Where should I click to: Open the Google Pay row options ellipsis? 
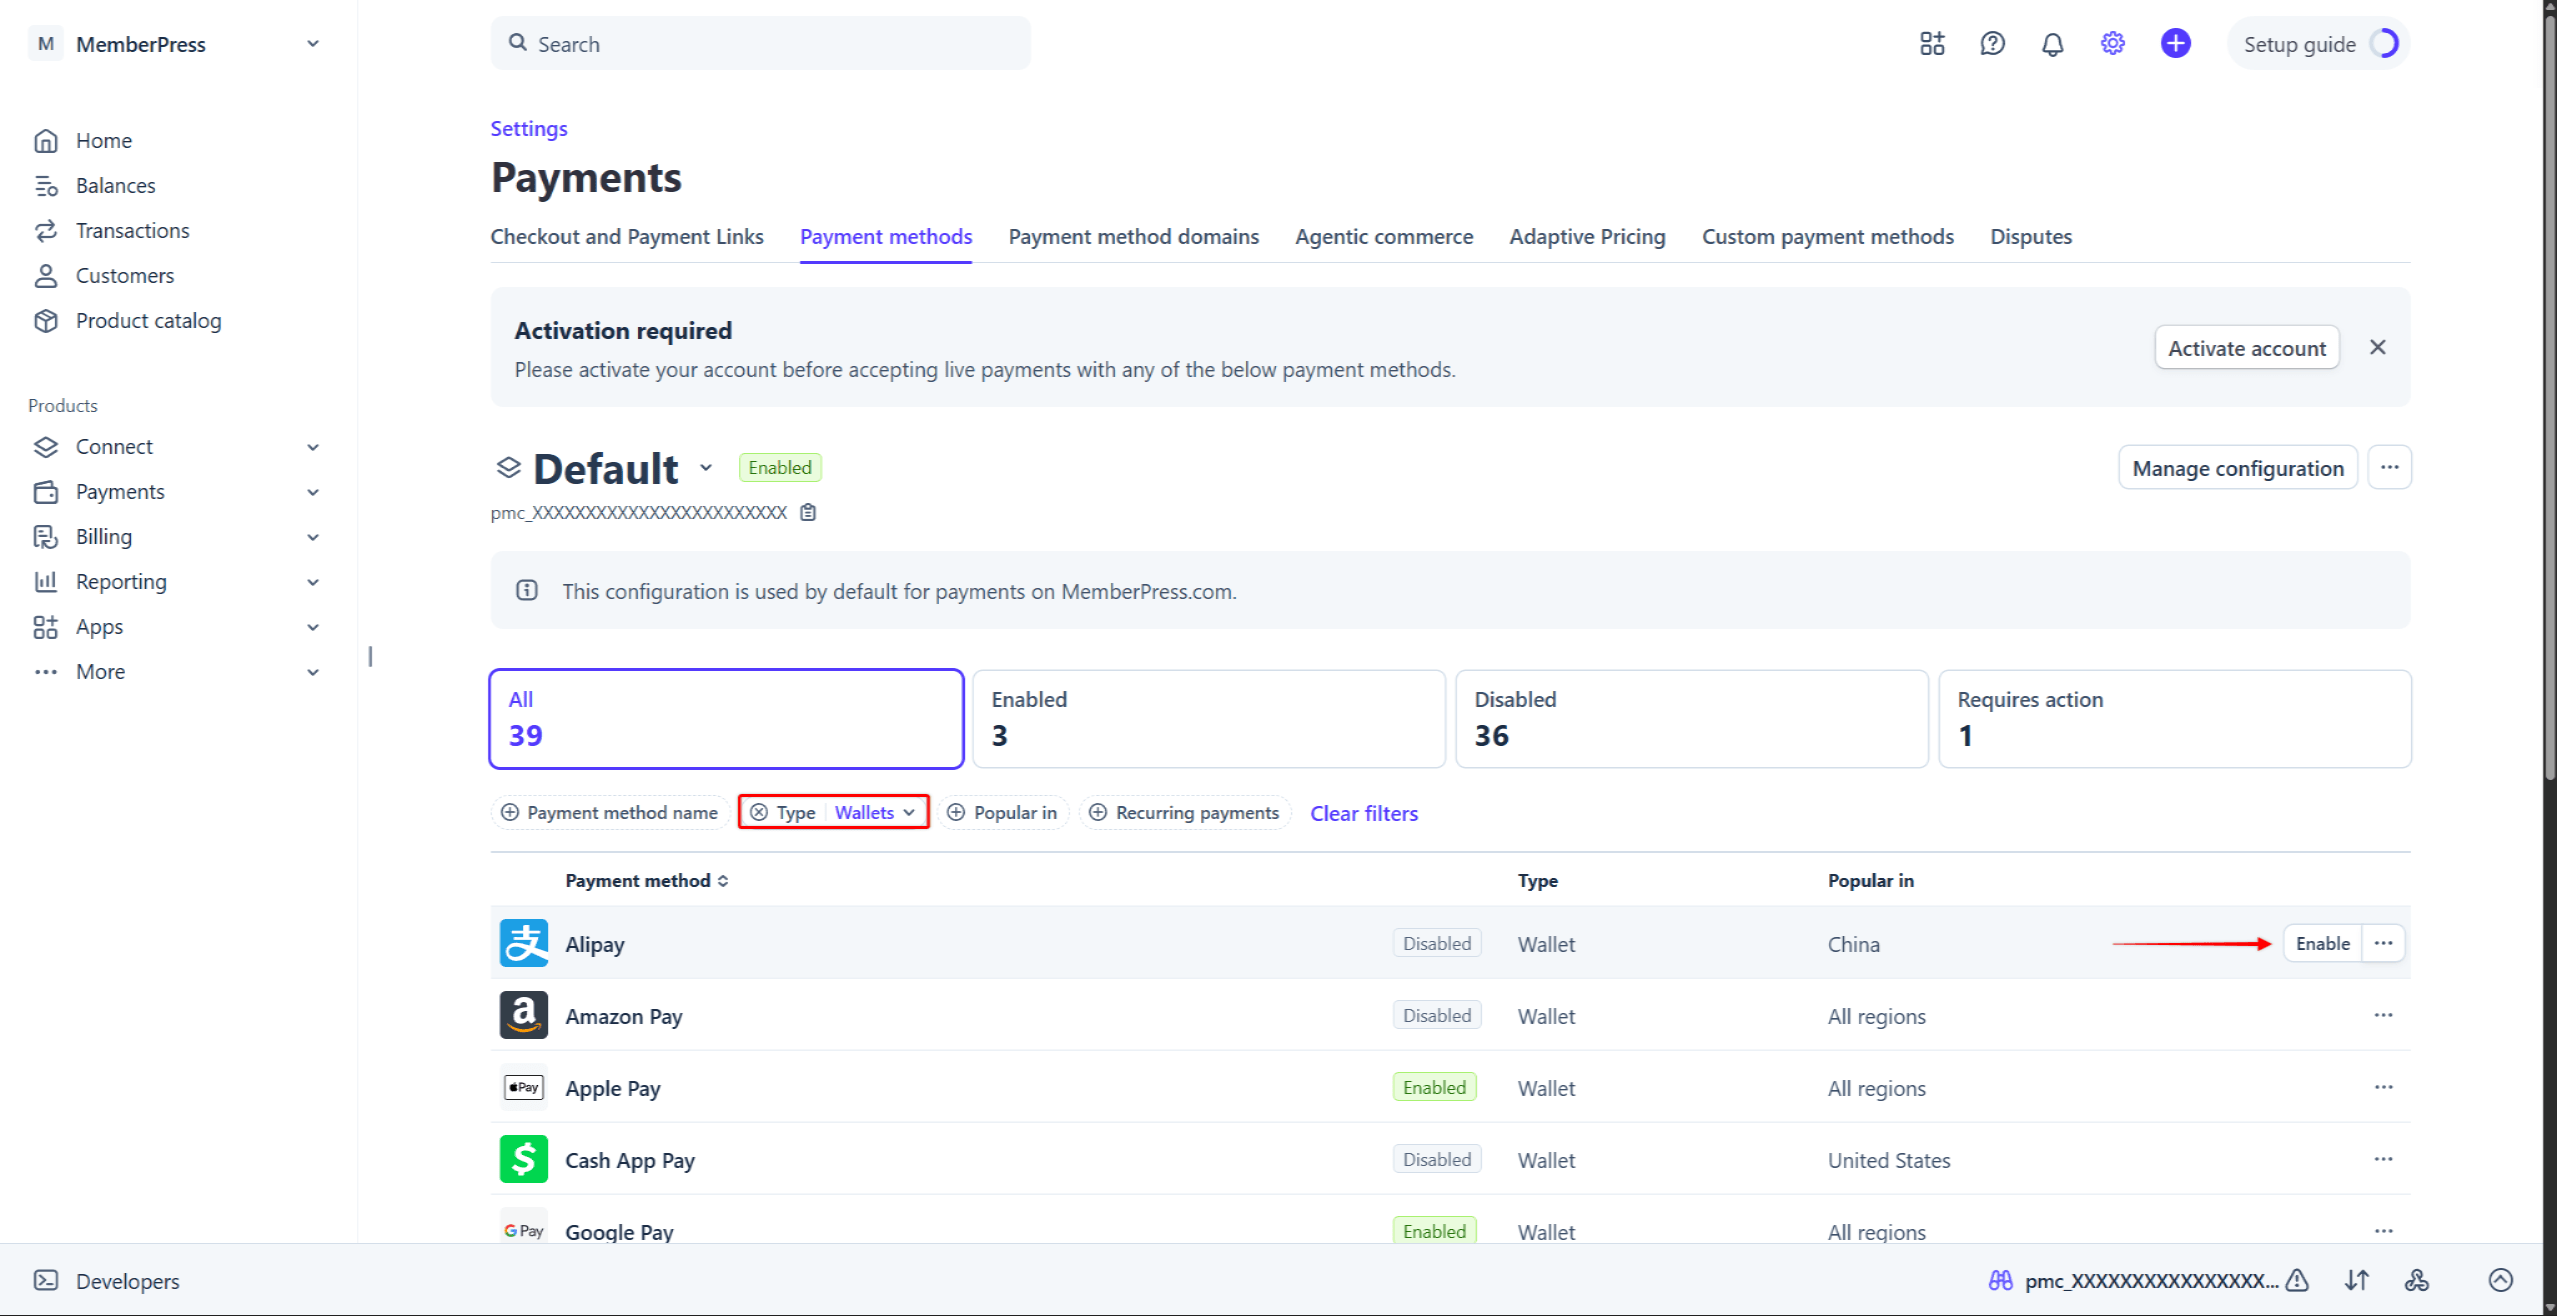[2383, 1231]
